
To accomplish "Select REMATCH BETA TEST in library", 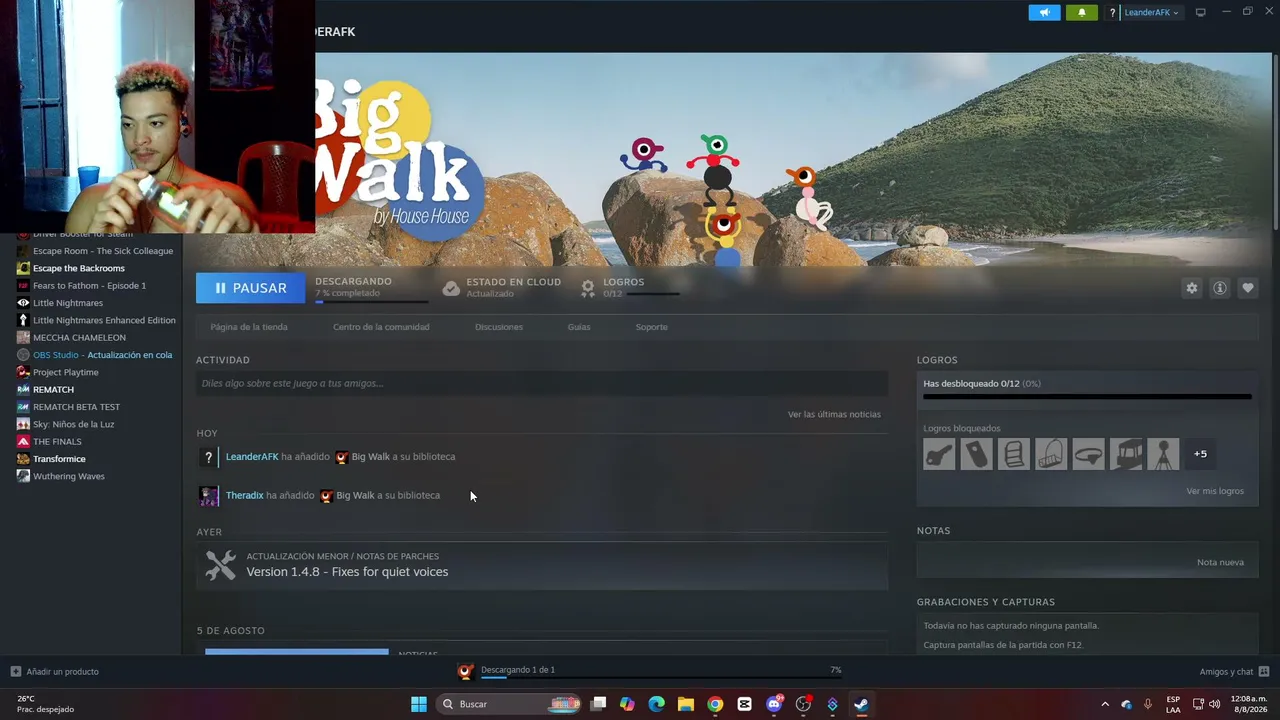I will tap(76, 407).
